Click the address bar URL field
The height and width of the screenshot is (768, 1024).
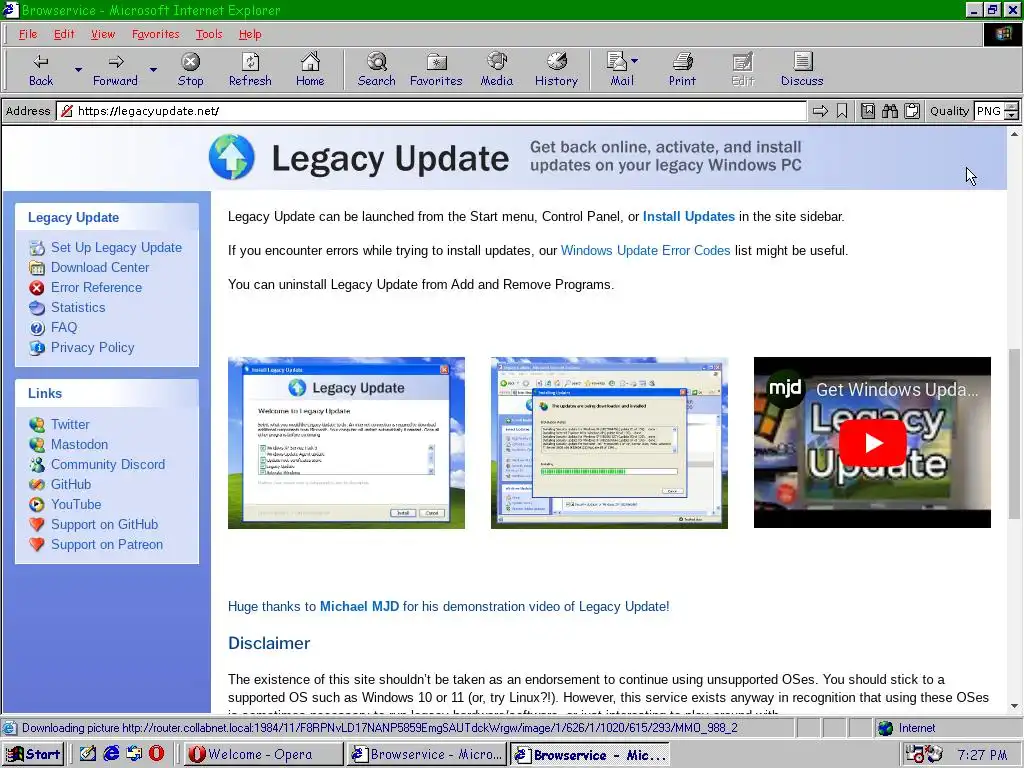431,111
